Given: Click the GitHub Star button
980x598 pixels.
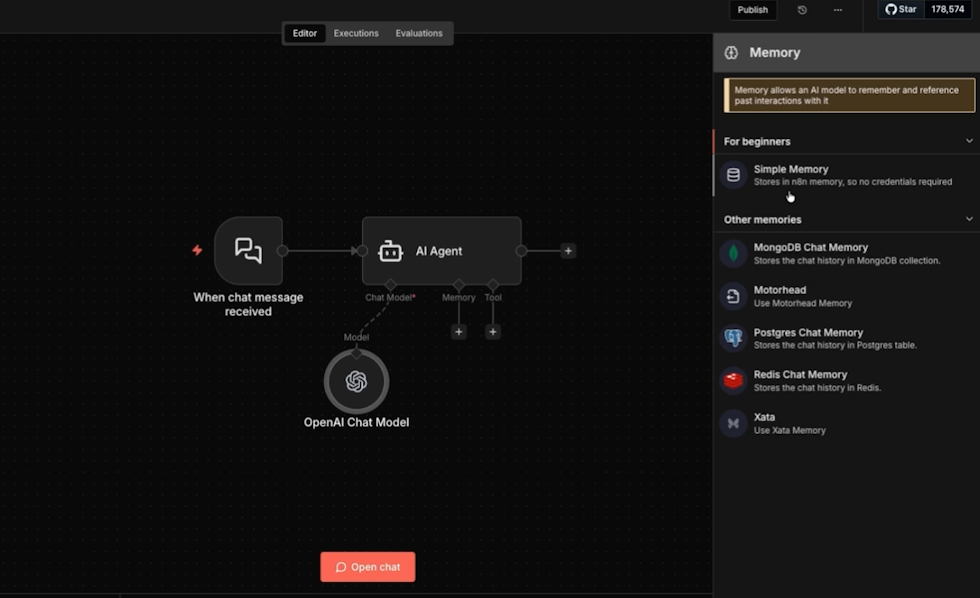Looking at the screenshot, I should [x=901, y=9].
